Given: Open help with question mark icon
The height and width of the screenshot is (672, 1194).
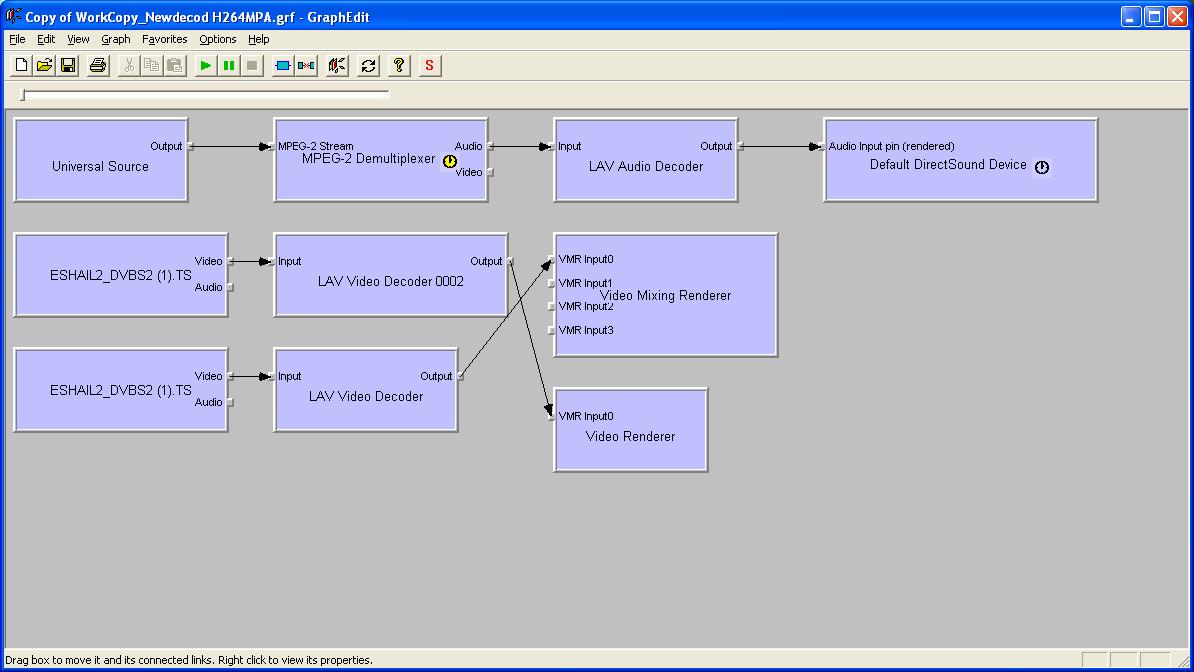Looking at the screenshot, I should click(399, 66).
